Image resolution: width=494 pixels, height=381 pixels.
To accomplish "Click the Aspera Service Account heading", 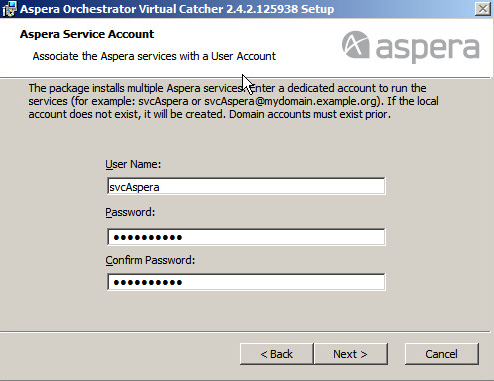I will [87, 34].
